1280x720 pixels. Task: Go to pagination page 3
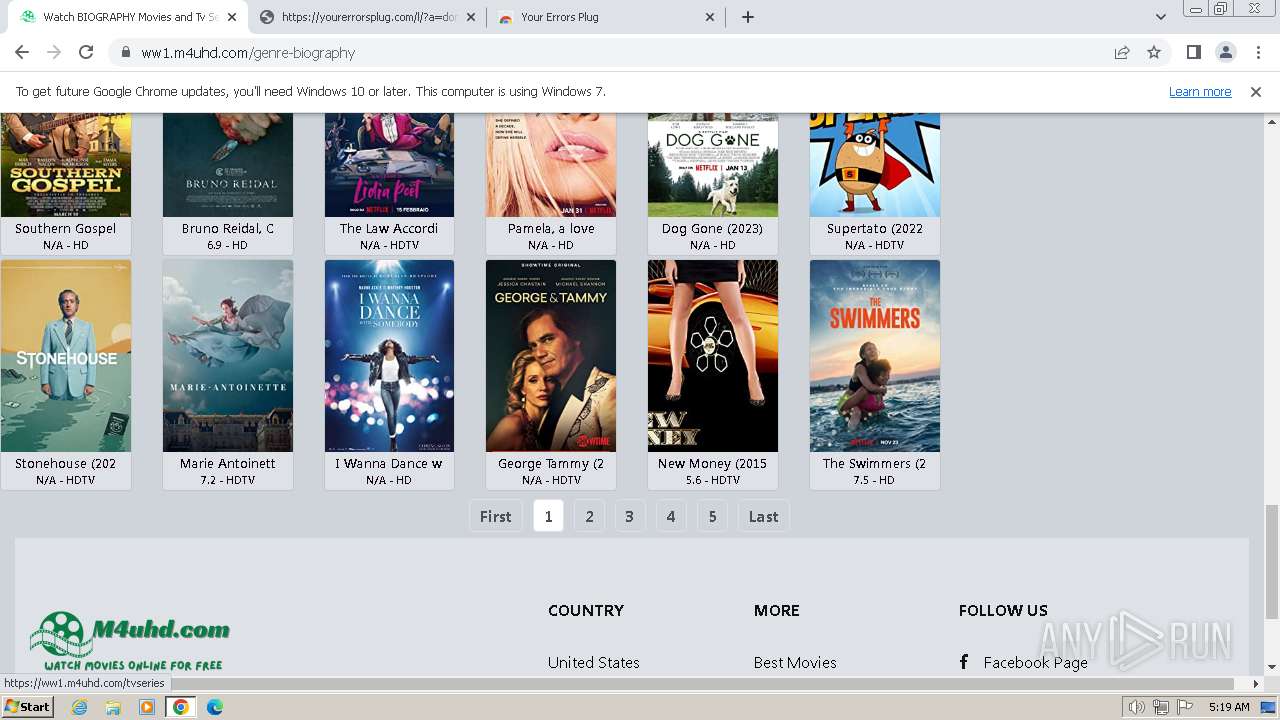629,516
